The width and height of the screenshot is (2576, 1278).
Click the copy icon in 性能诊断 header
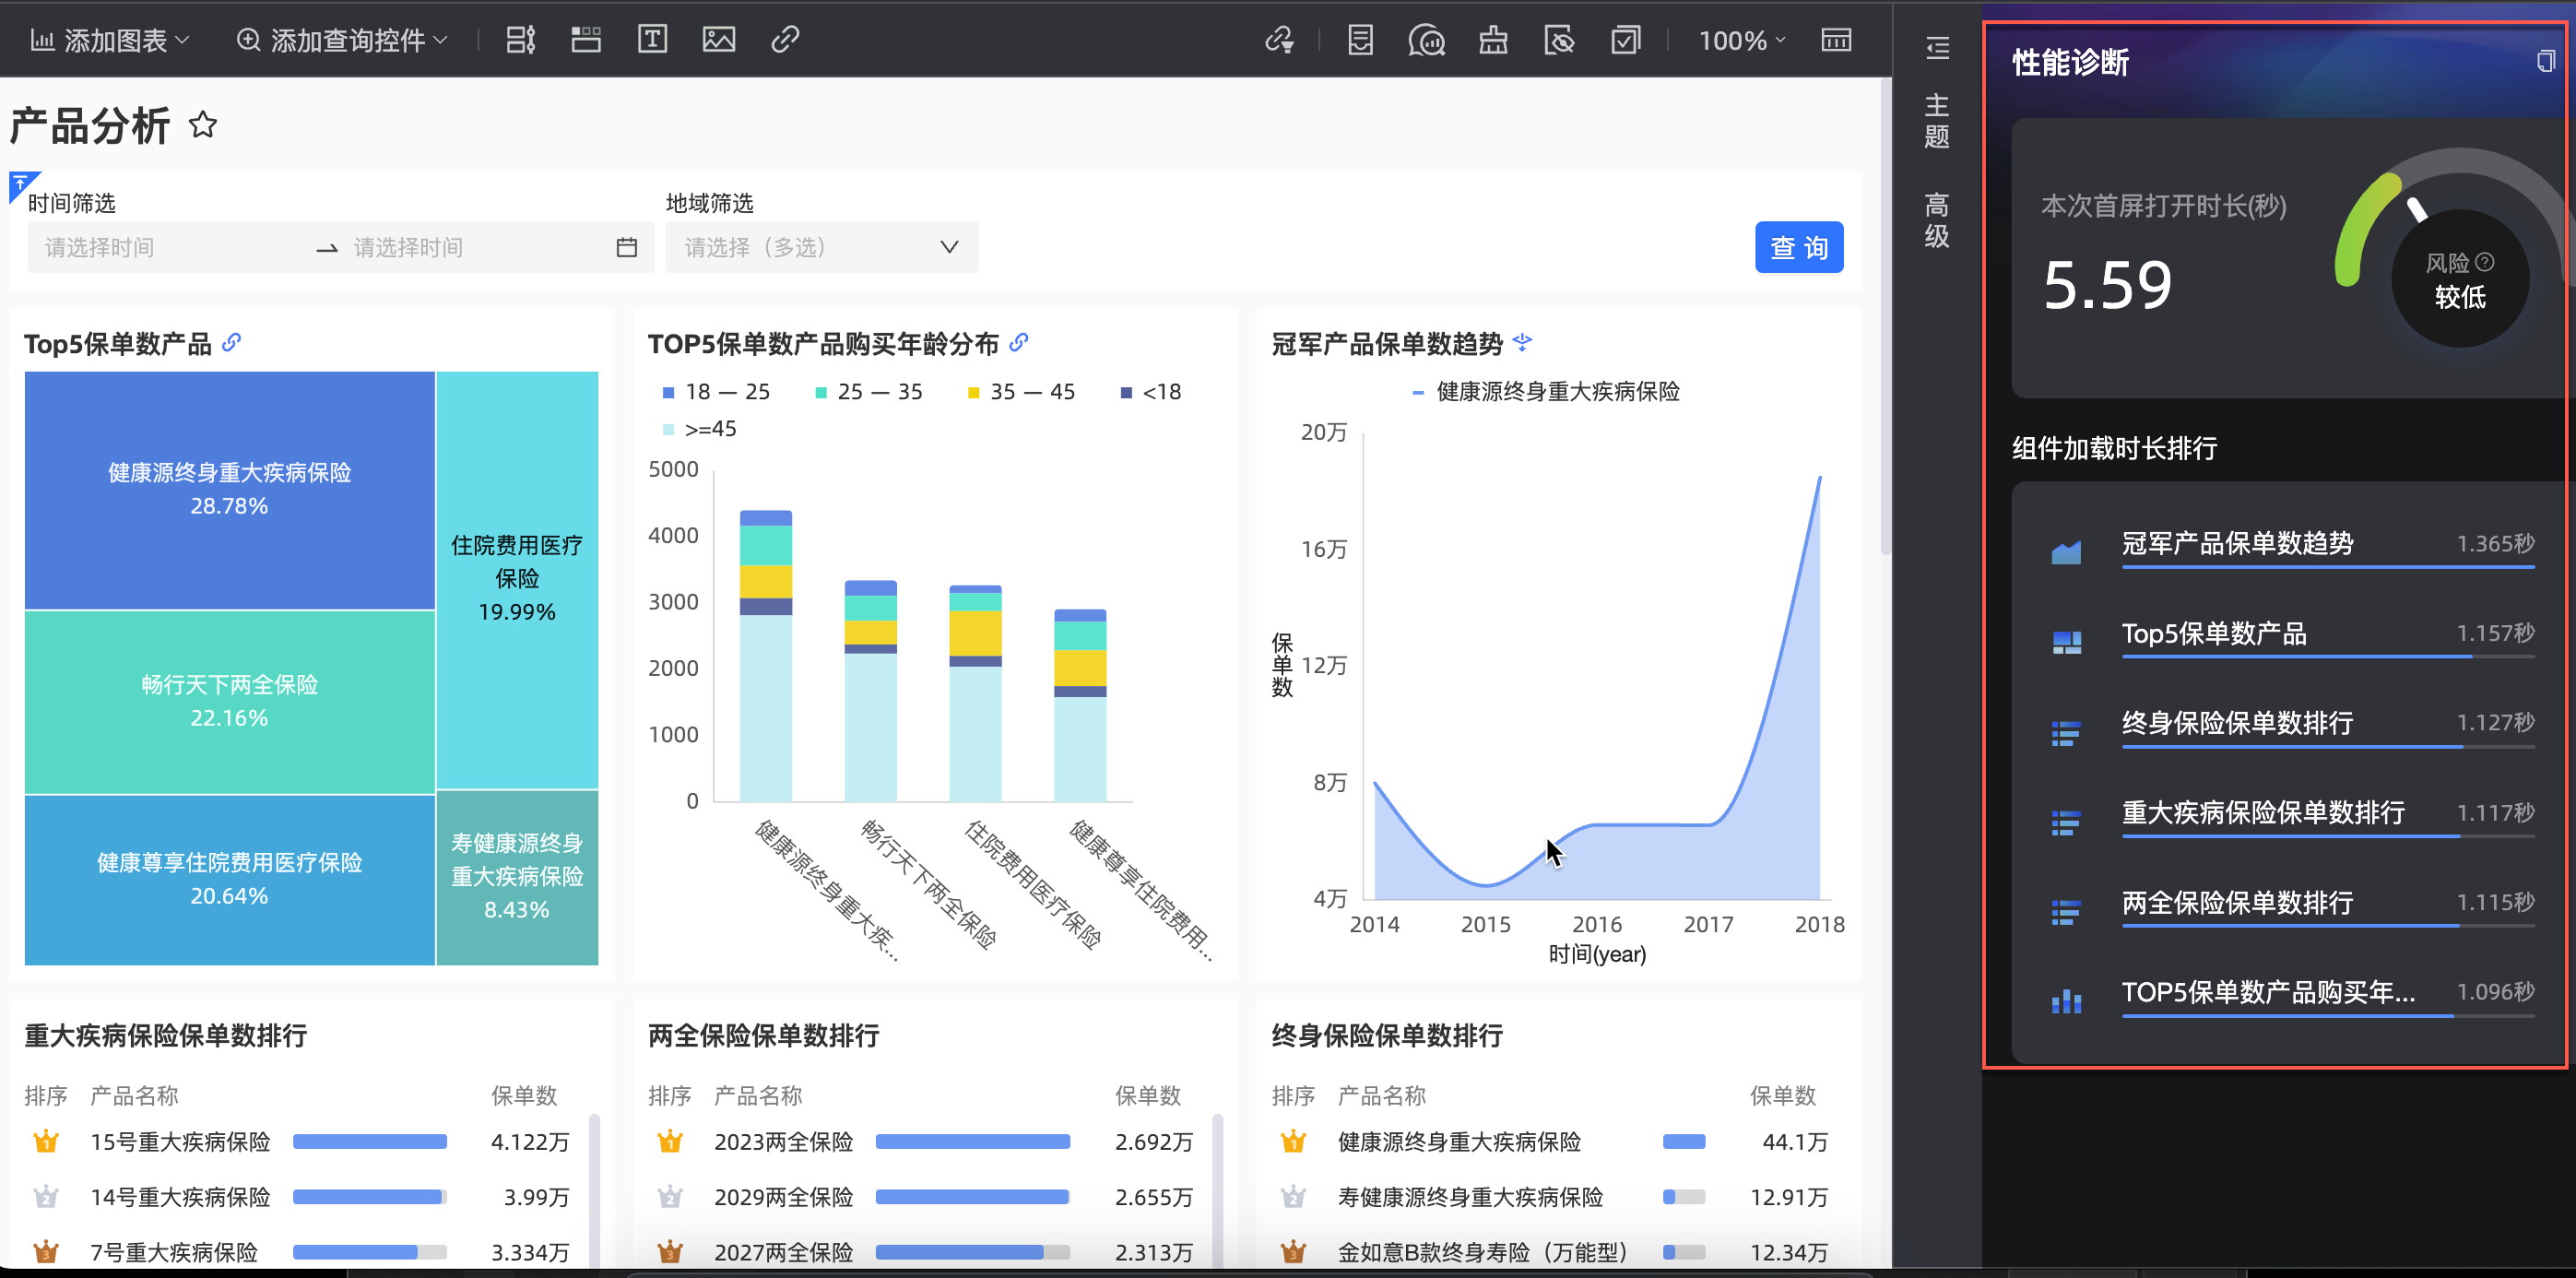[2545, 62]
